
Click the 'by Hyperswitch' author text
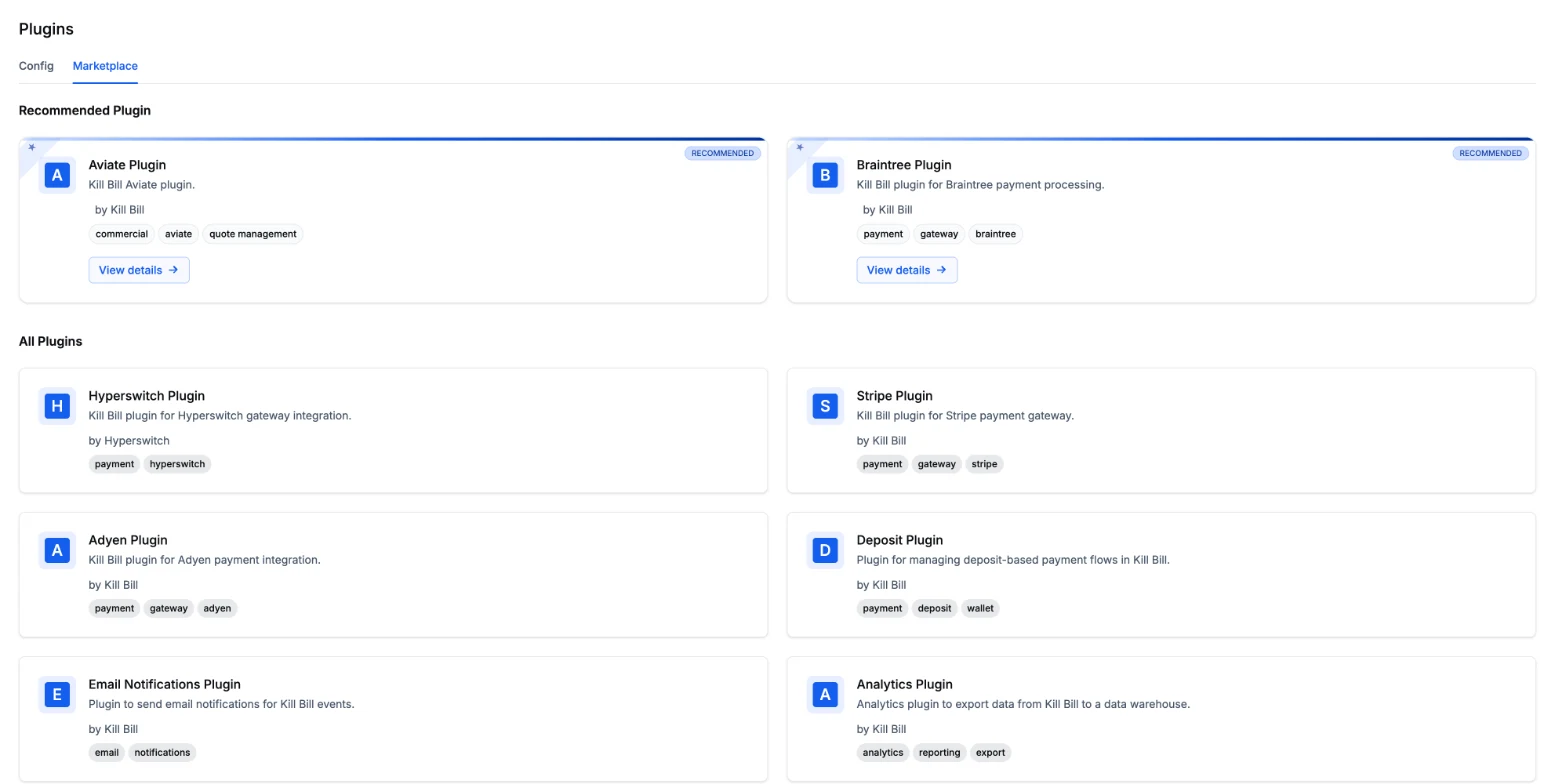click(129, 440)
